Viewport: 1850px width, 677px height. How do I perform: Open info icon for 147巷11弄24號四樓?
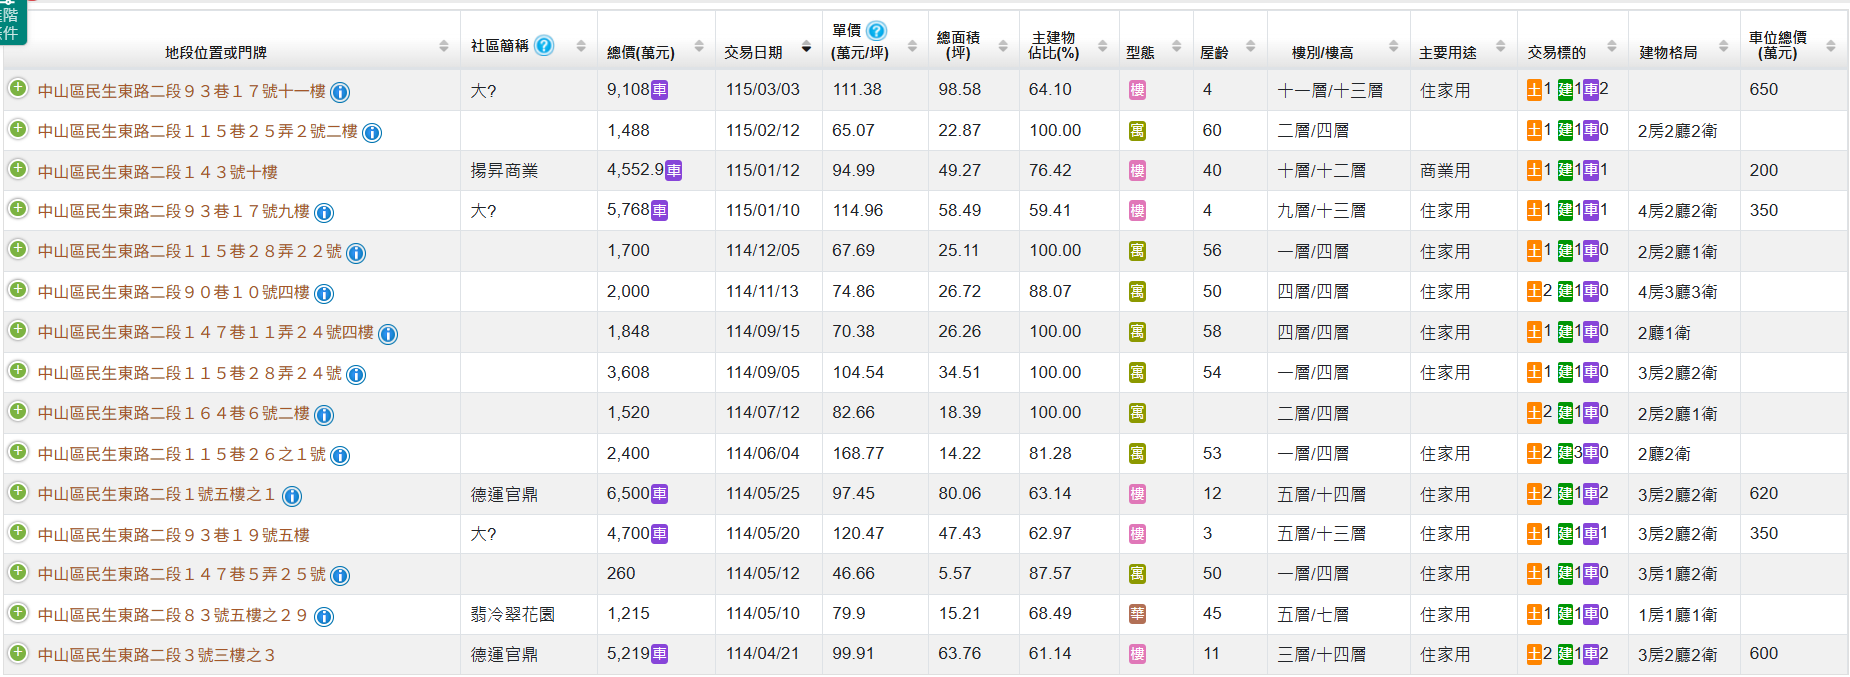tap(388, 334)
